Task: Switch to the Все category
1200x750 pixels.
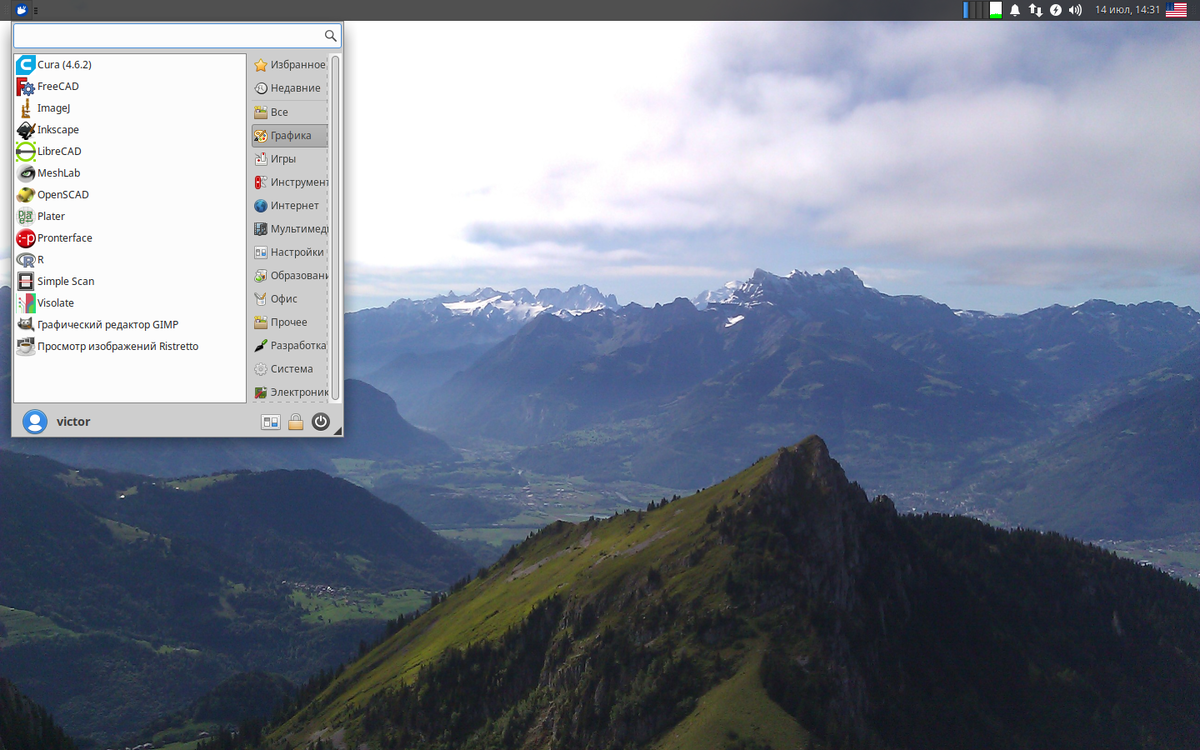Action: (290, 112)
